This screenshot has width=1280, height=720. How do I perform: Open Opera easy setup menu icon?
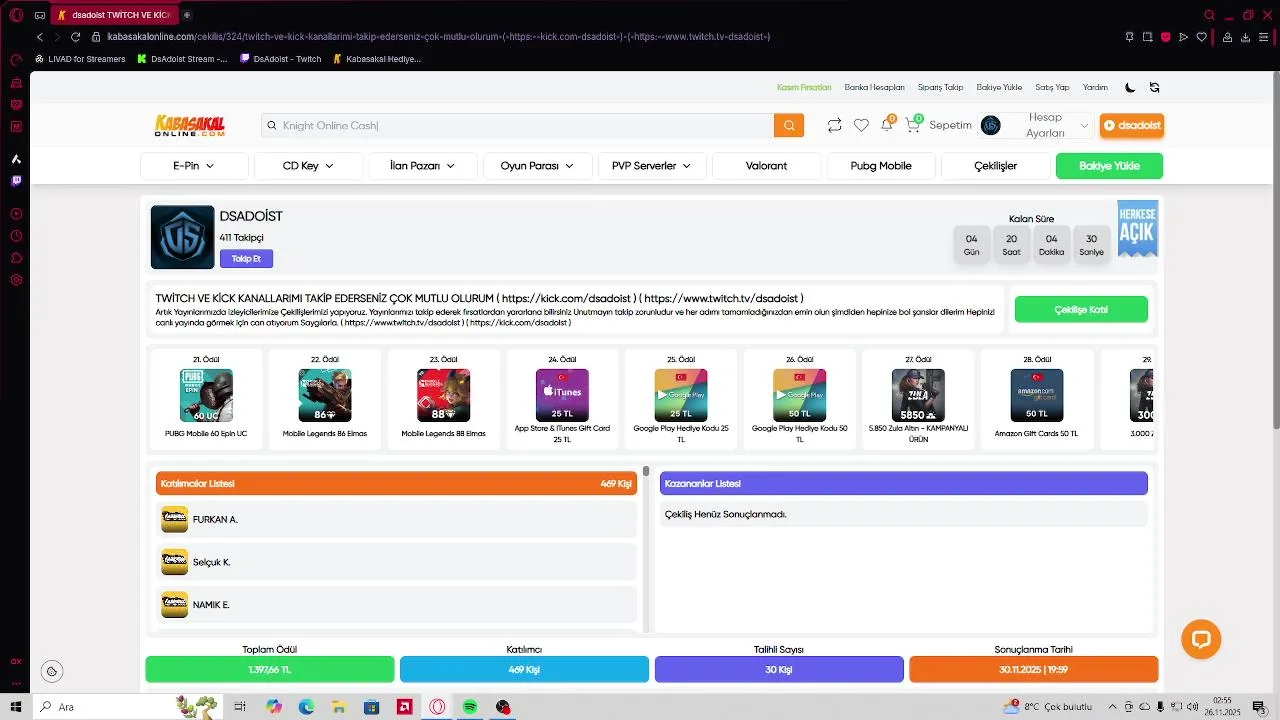[x=1264, y=37]
